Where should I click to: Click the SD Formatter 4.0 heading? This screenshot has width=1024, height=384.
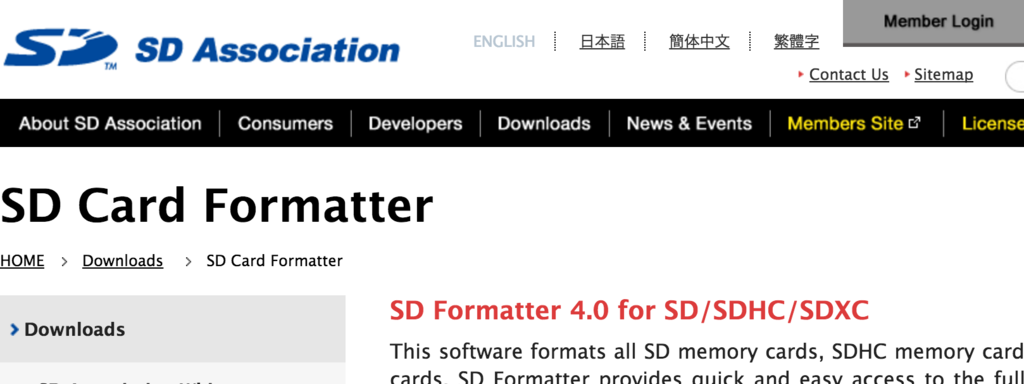629,311
